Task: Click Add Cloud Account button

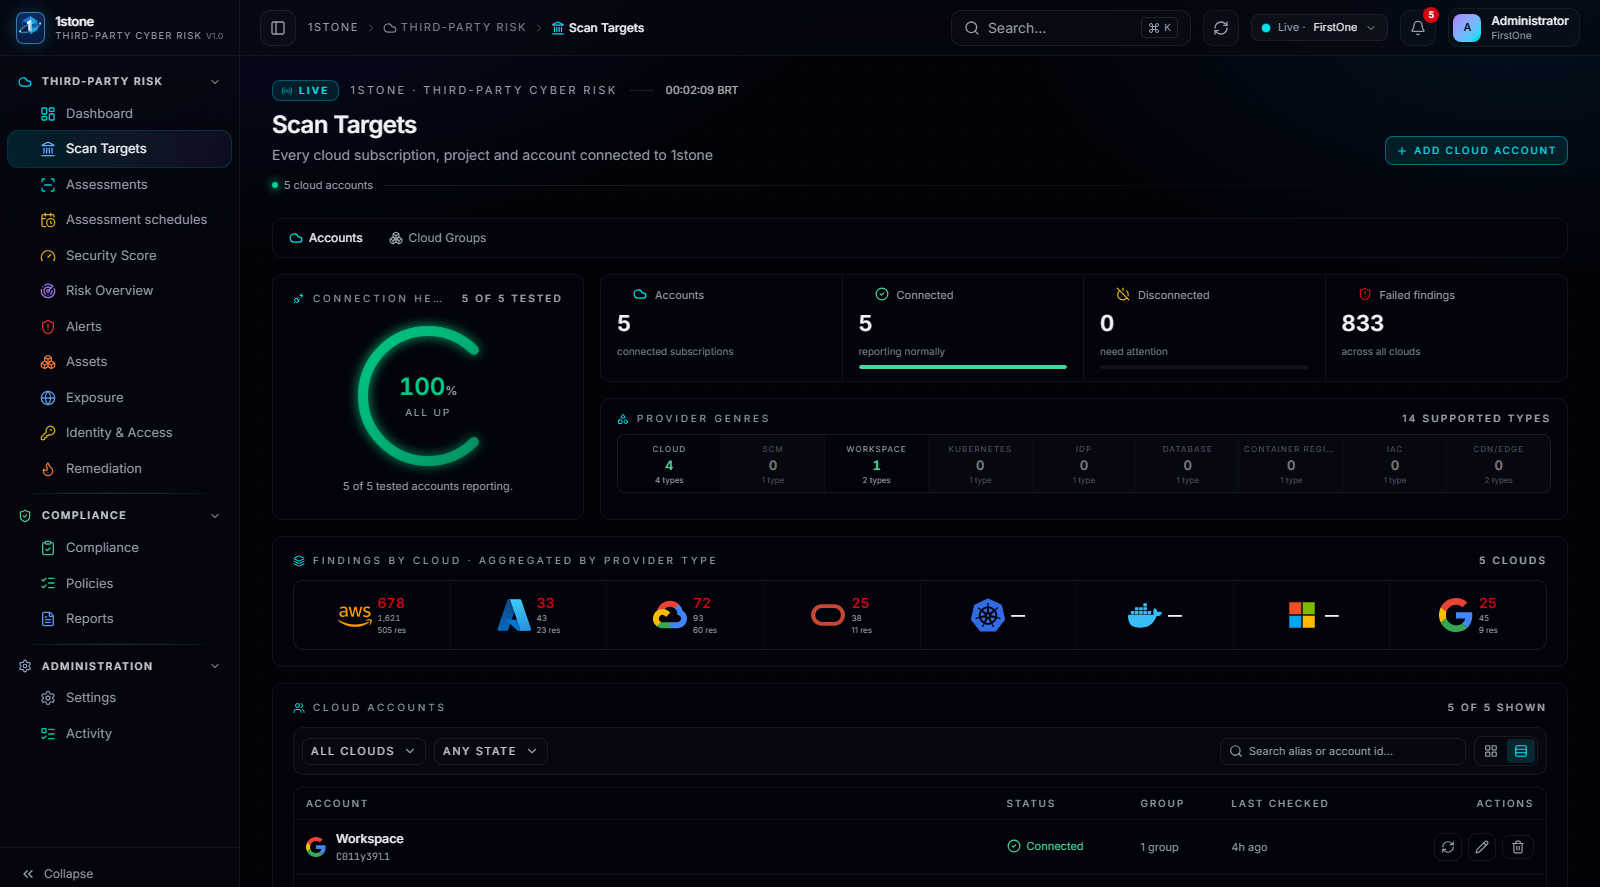Action: click(1476, 151)
